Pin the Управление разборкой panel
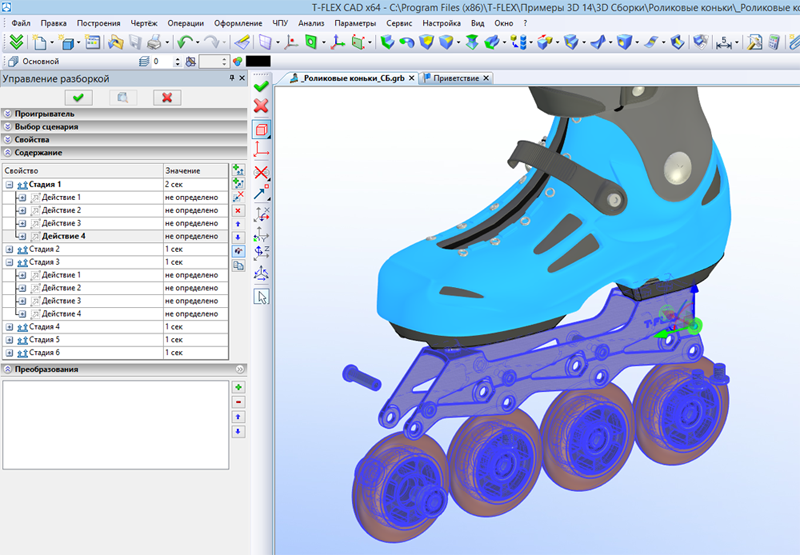Viewport: 800px width, 555px height. (x=231, y=78)
